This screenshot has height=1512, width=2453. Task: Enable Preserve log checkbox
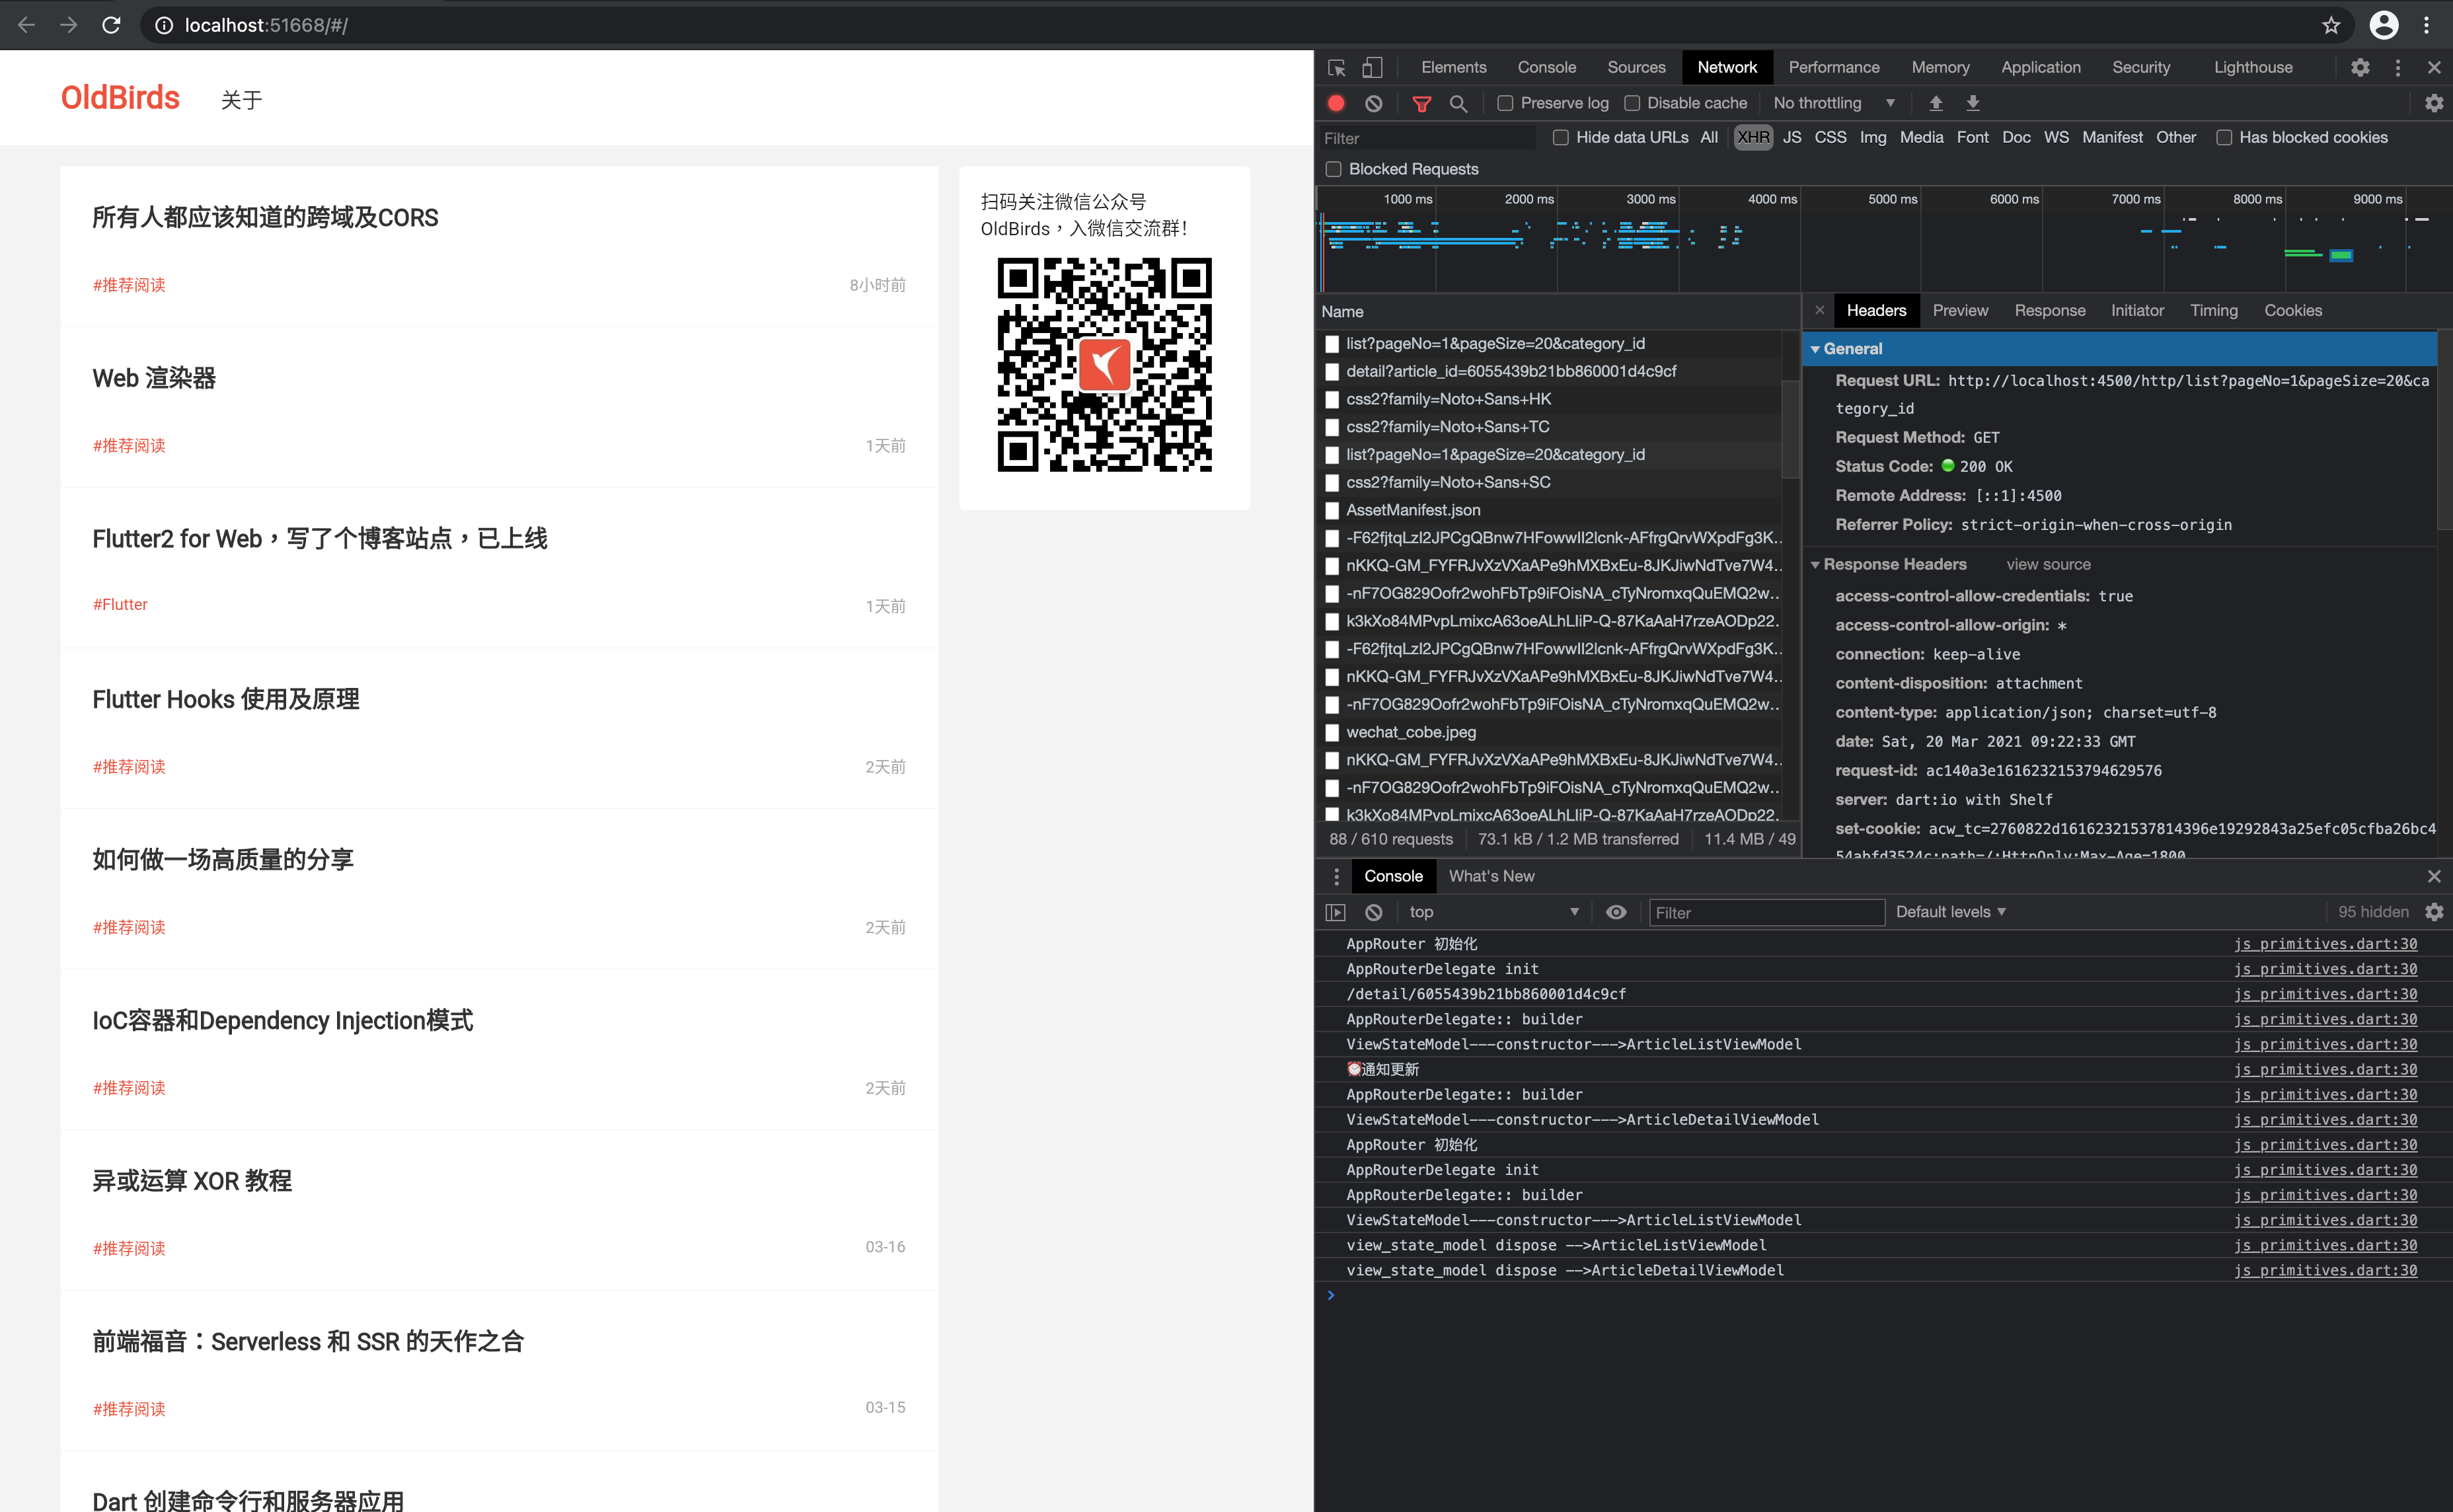pyautogui.click(x=1505, y=103)
